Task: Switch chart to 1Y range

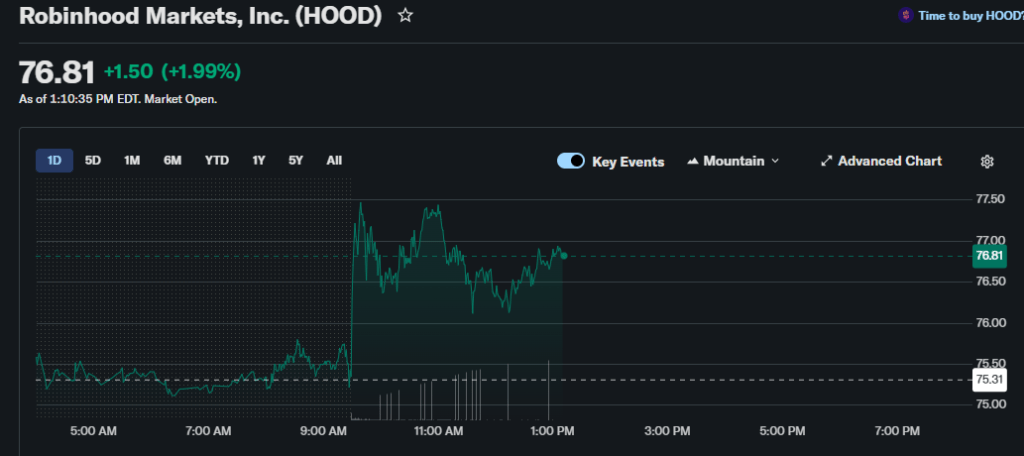Action: coord(259,160)
